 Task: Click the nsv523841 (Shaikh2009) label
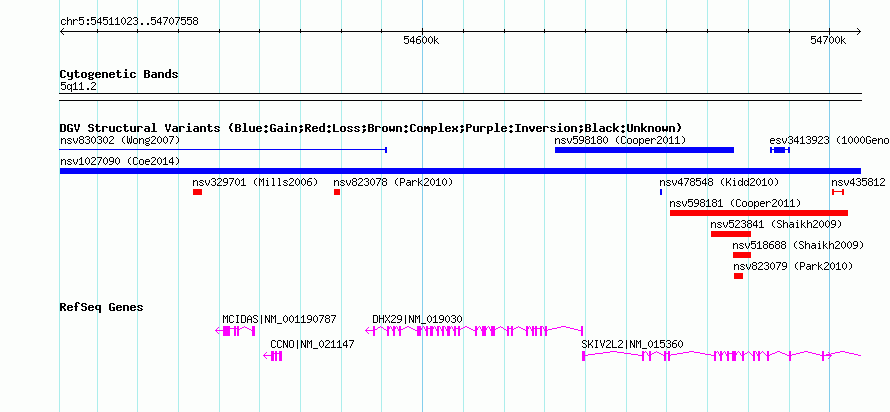[x=776, y=224]
